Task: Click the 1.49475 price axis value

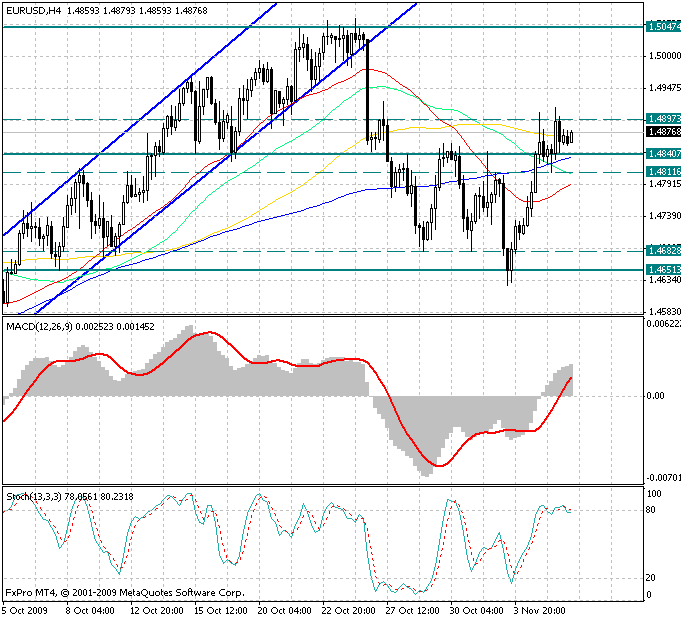Action: [x=664, y=88]
